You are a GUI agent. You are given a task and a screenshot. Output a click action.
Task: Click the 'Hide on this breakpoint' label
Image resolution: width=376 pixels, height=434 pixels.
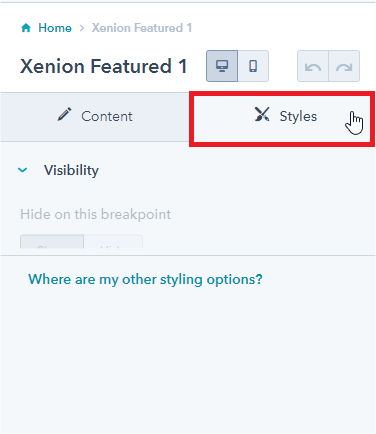coord(96,214)
